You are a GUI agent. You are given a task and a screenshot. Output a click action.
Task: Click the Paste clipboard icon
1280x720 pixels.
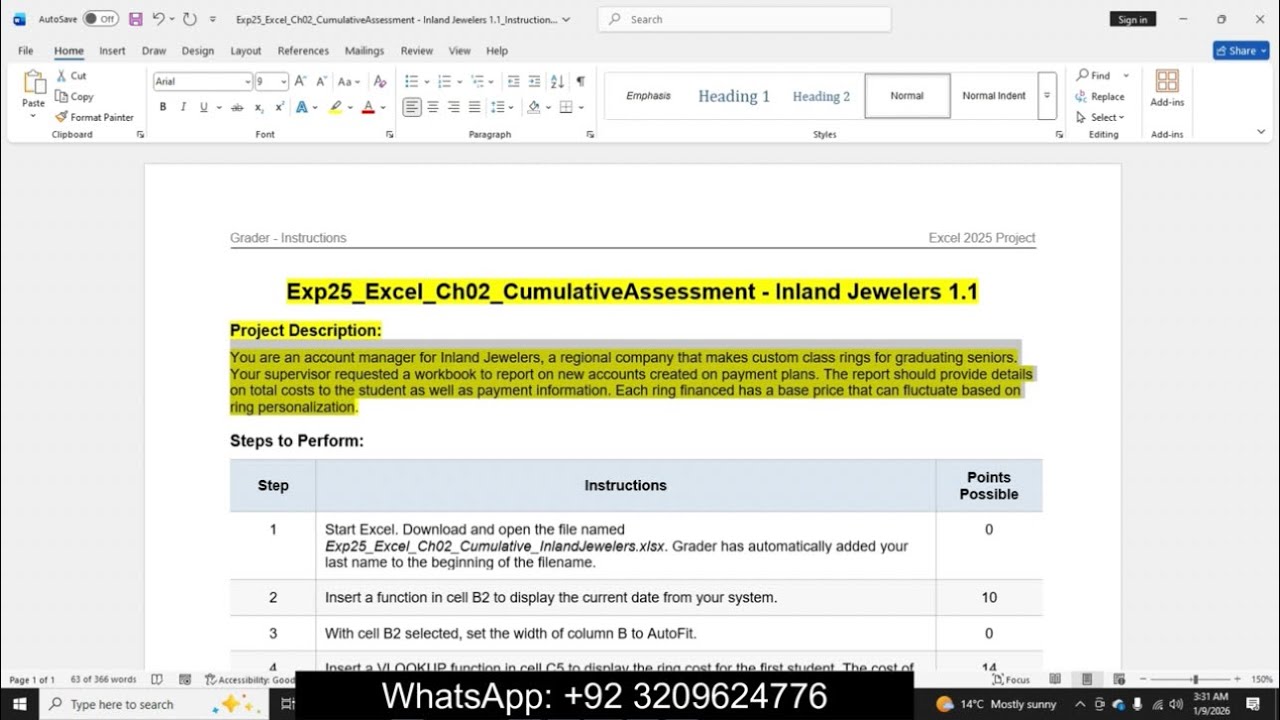tap(33, 84)
